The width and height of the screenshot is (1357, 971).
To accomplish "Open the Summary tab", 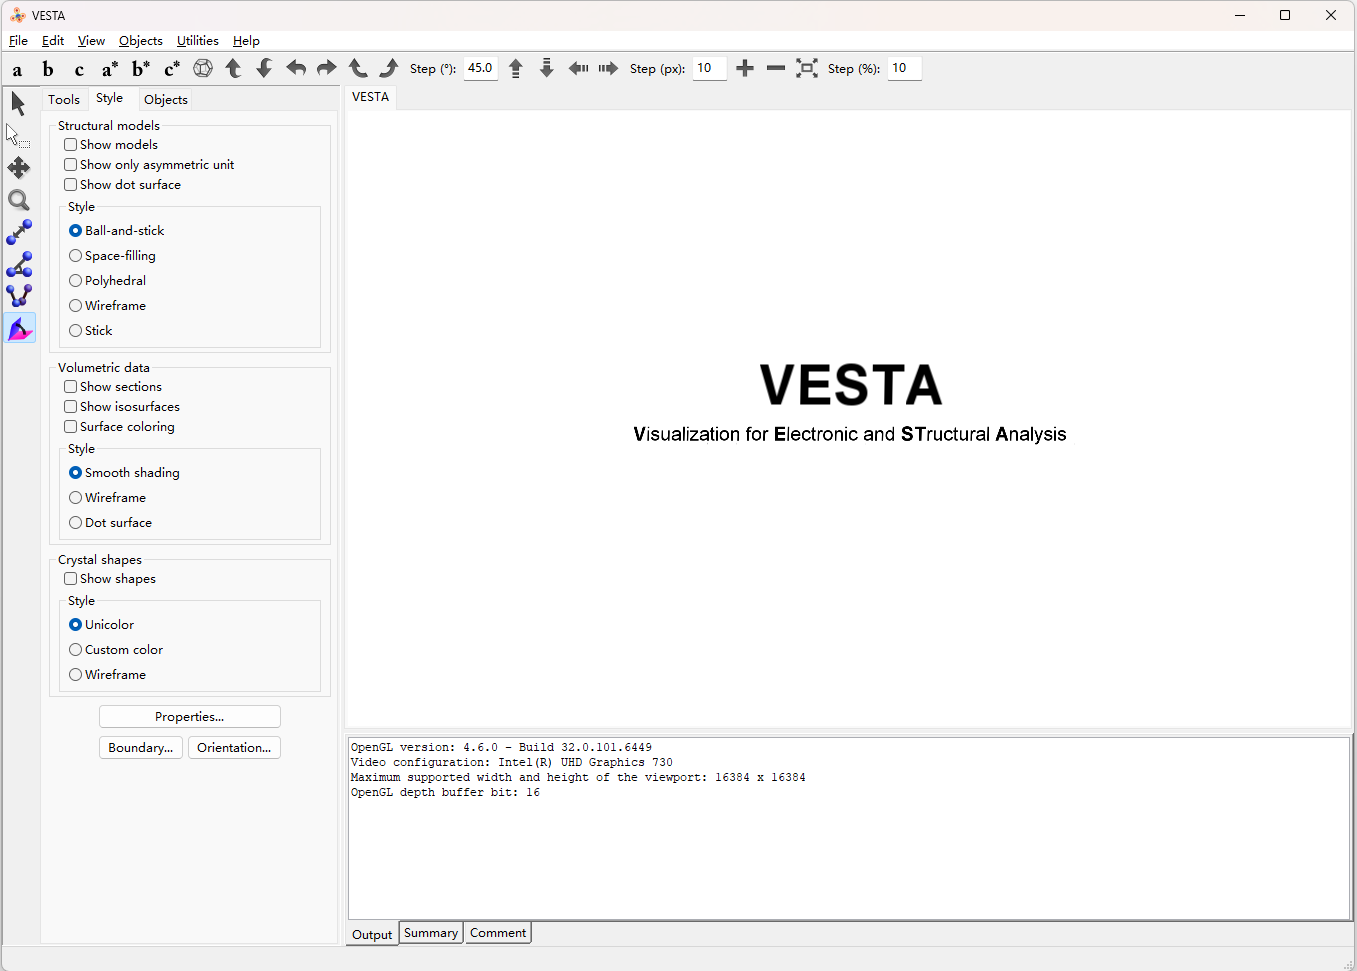I will [431, 933].
